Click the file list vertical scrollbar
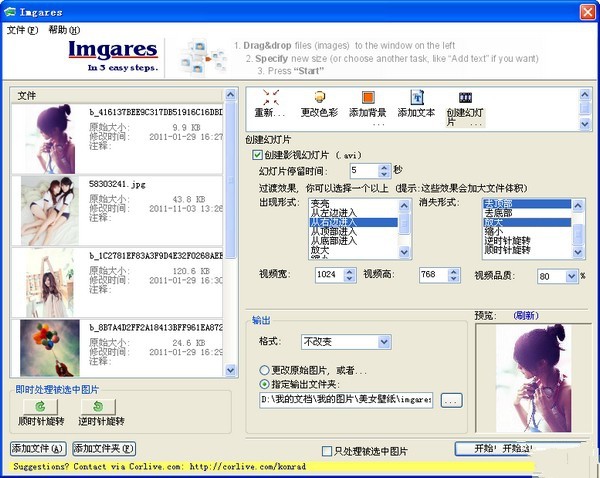Screen dimensions: 600x478 click(x=231, y=180)
